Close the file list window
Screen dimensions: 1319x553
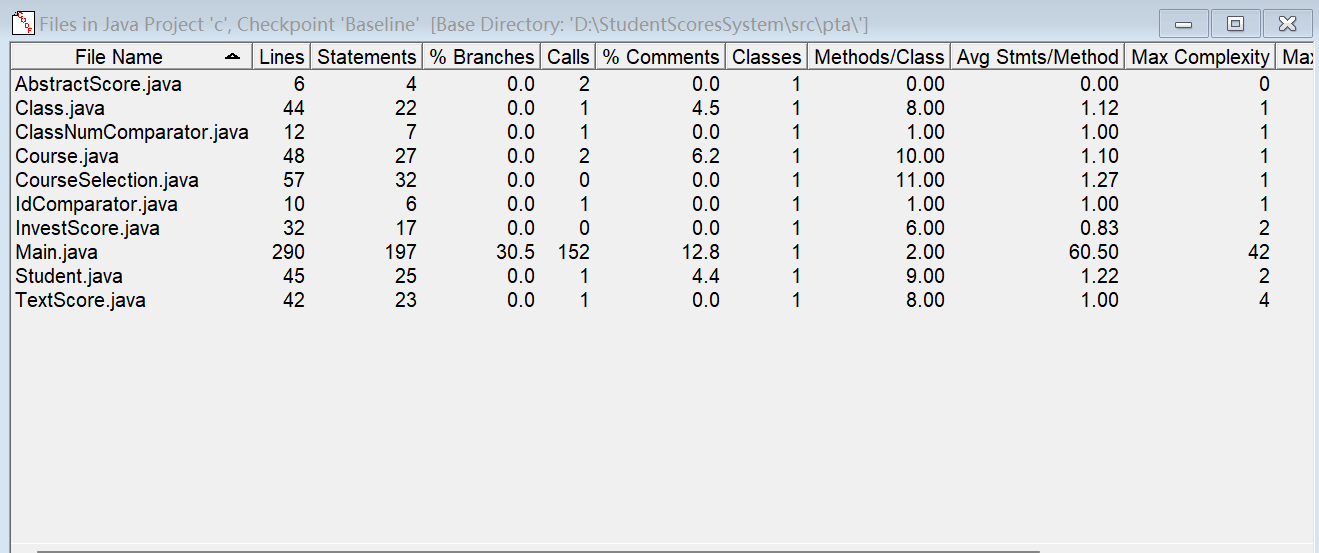pos(1288,23)
